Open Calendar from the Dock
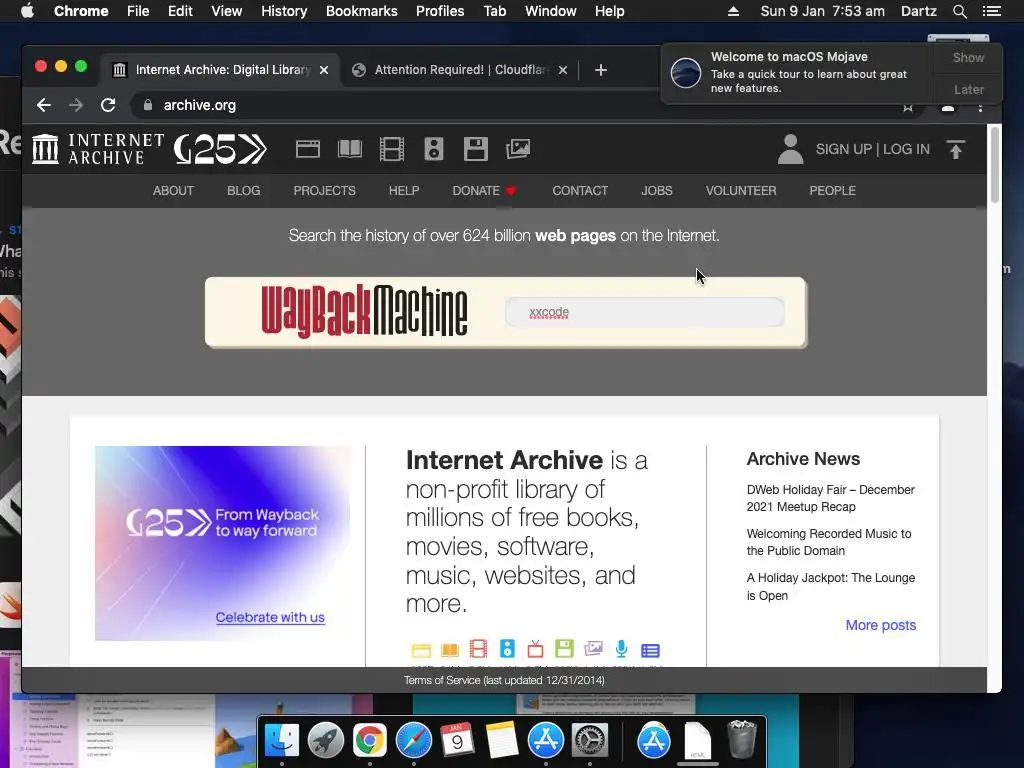Screen dimensions: 1024x768 tap(457, 741)
